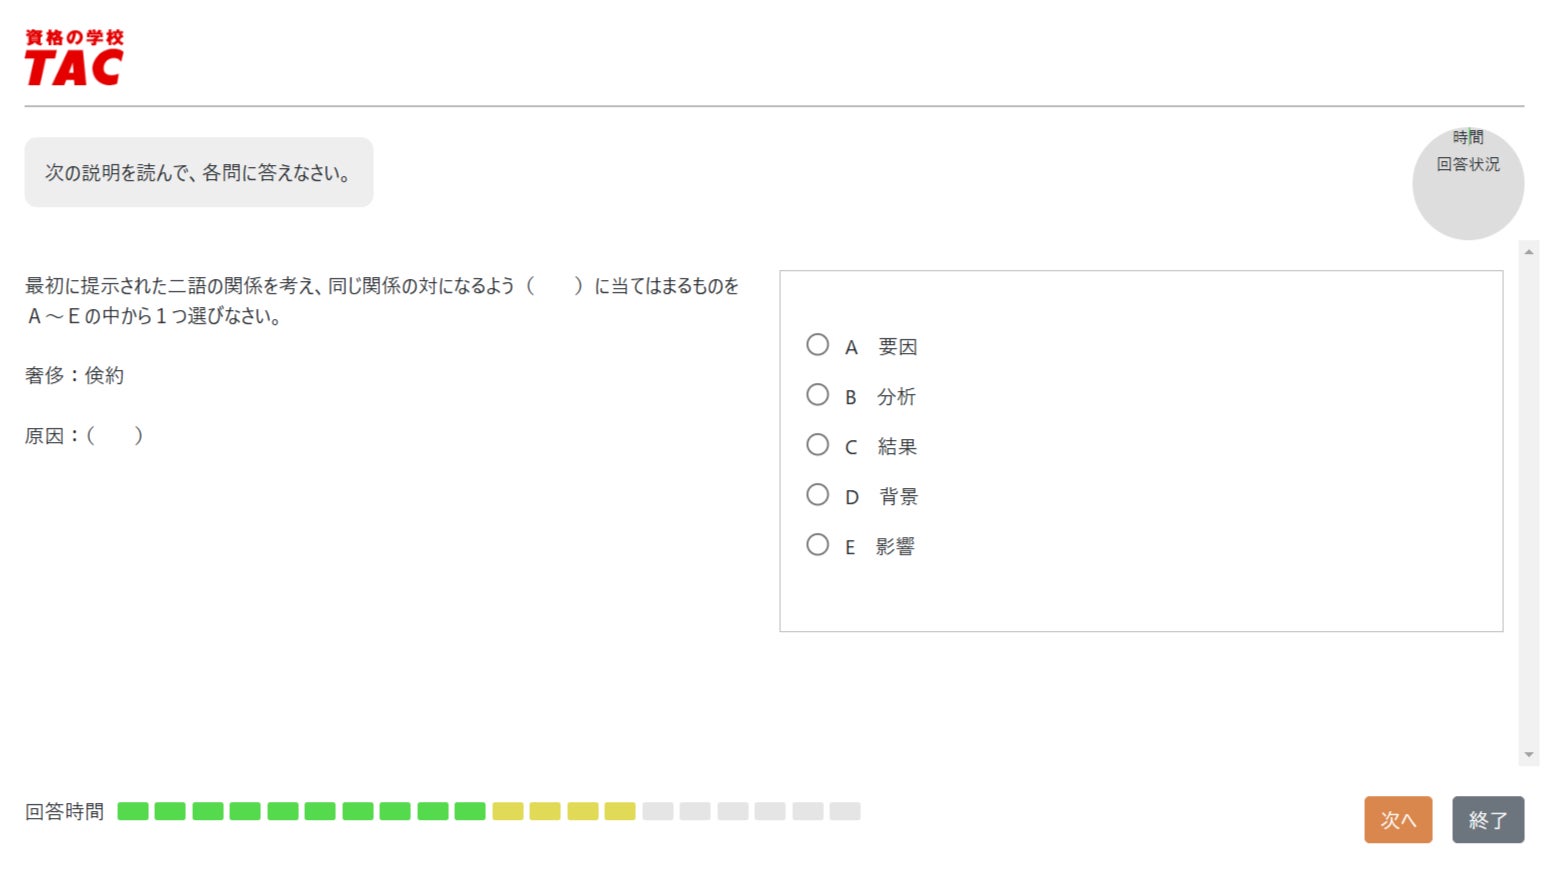Click the last yellow time segment

coord(620,811)
